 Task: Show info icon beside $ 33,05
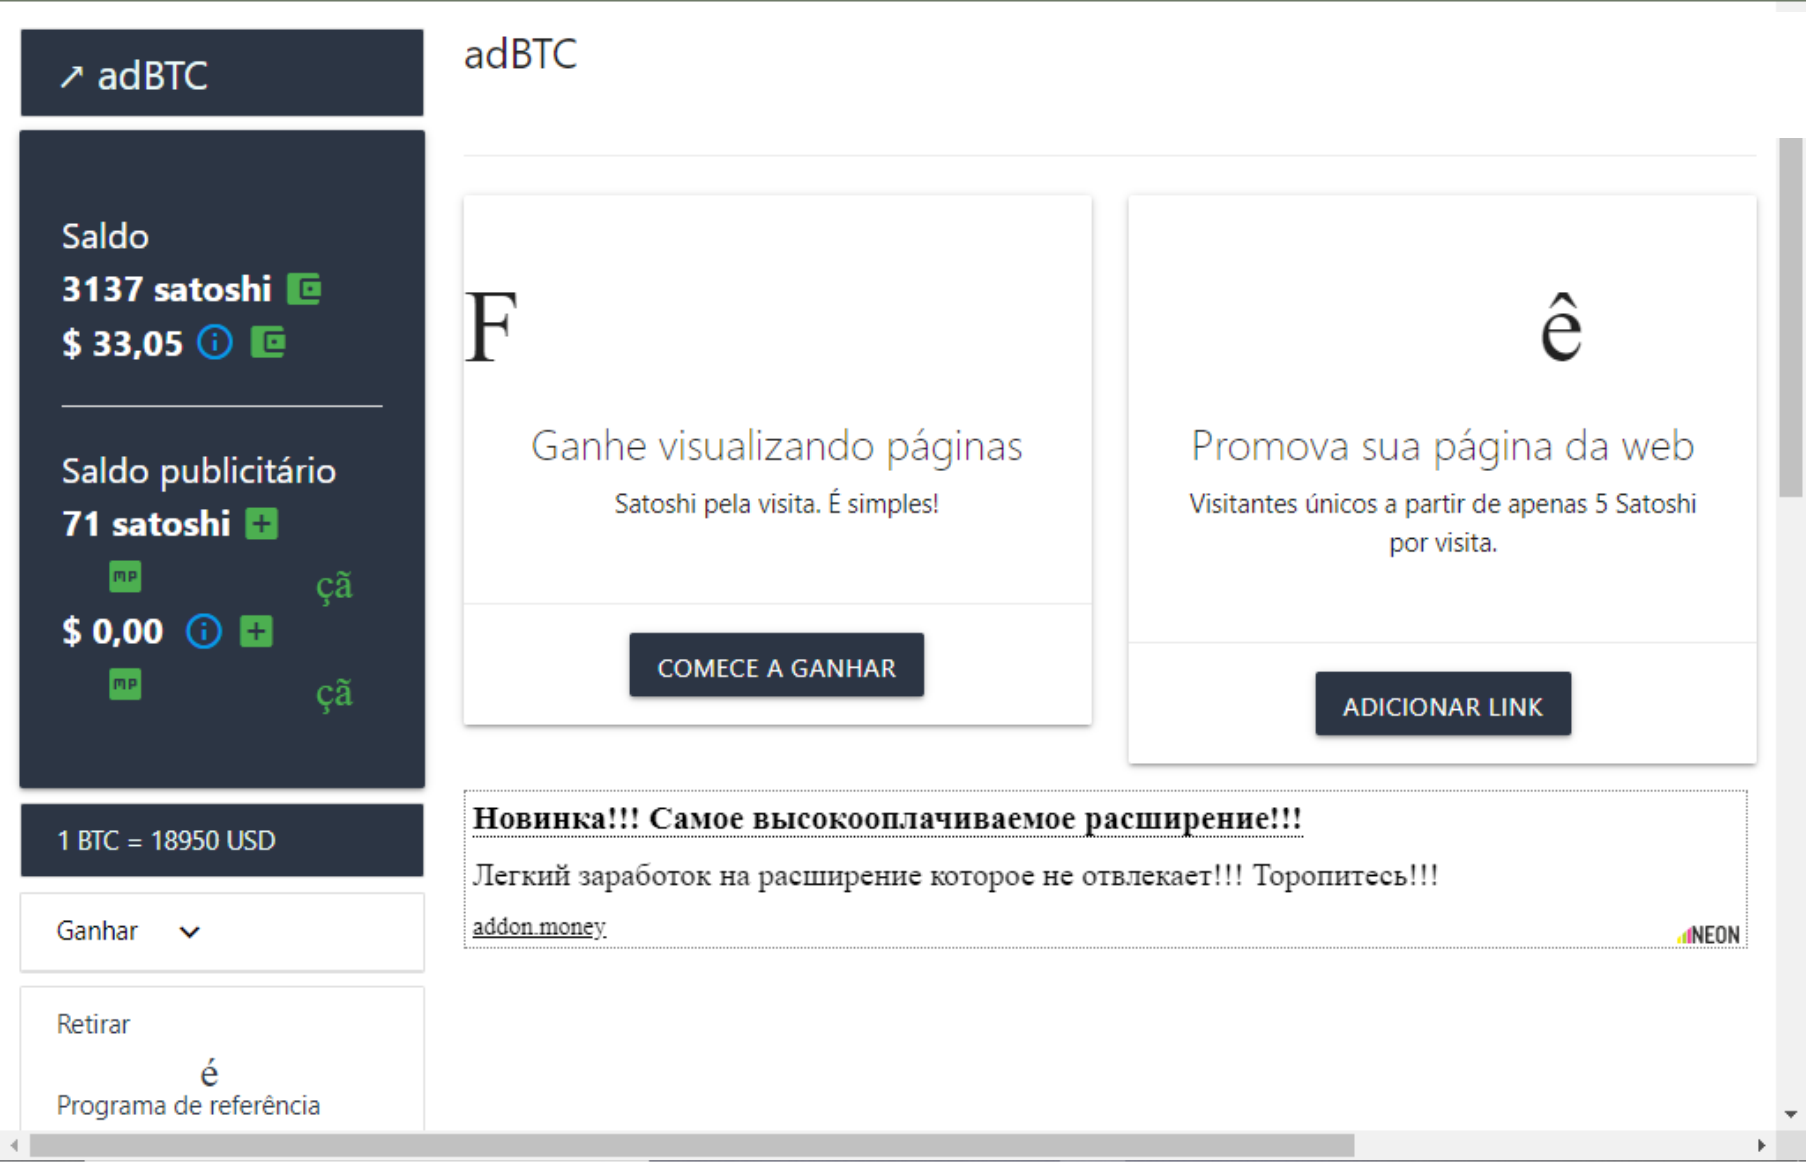point(215,343)
